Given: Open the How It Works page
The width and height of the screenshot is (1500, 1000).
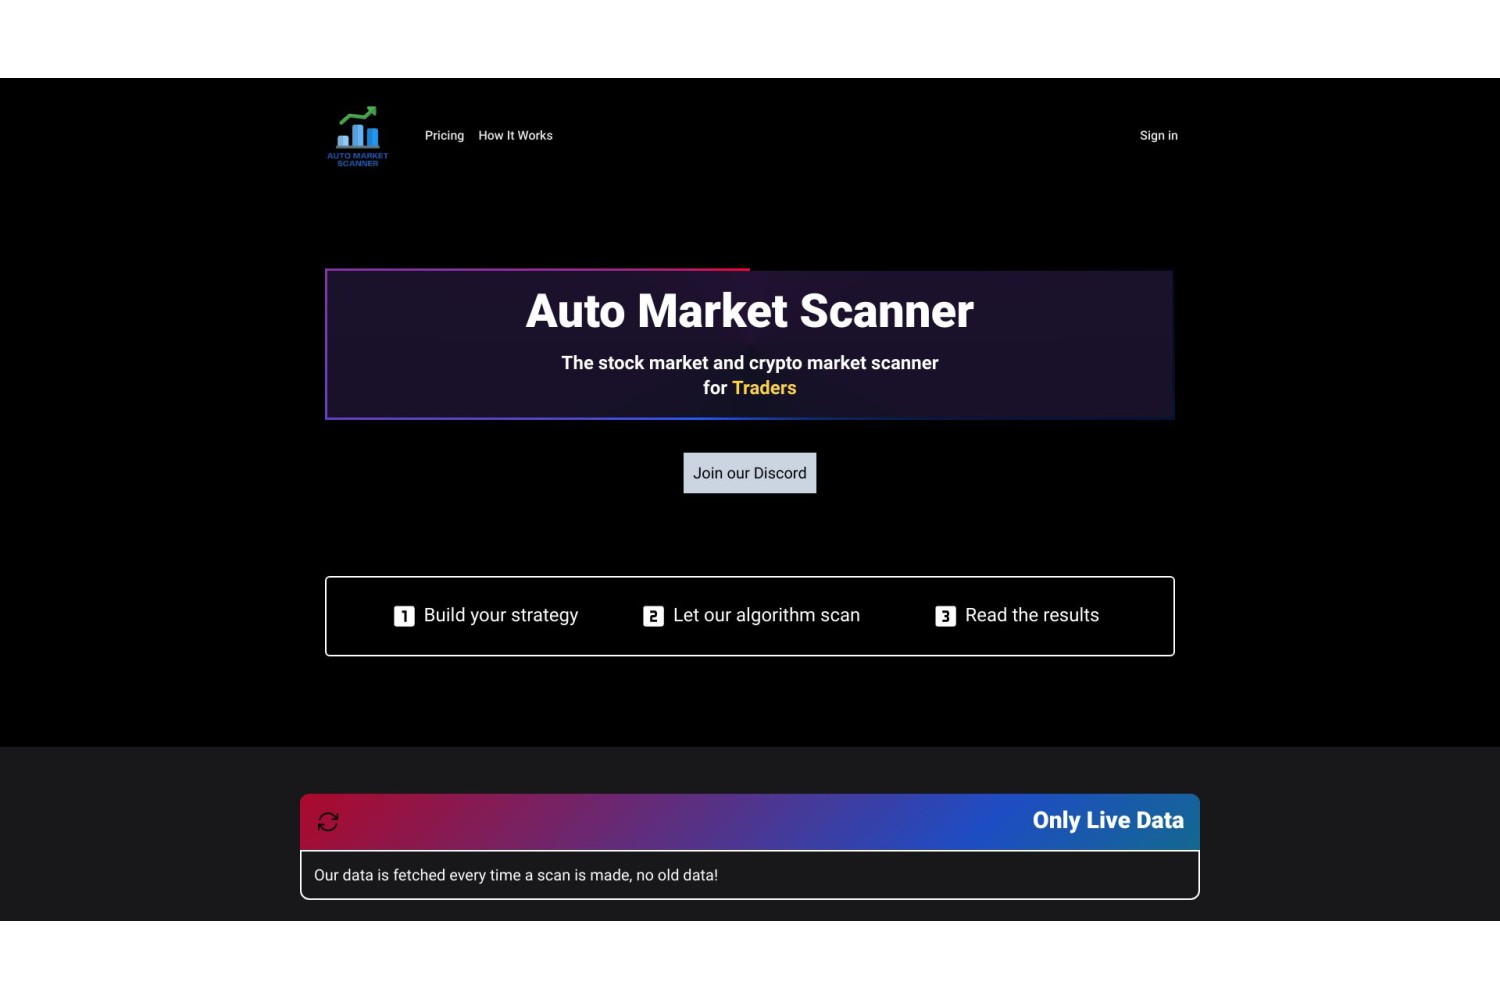Looking at the screenshot, I should (515, 136).
